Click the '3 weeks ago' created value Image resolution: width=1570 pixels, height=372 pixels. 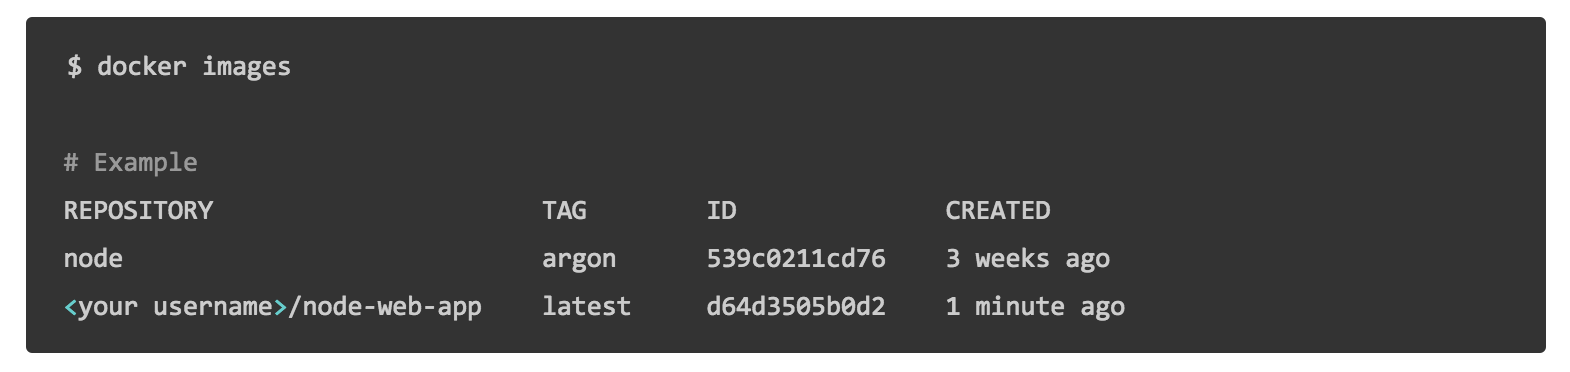1028,259
